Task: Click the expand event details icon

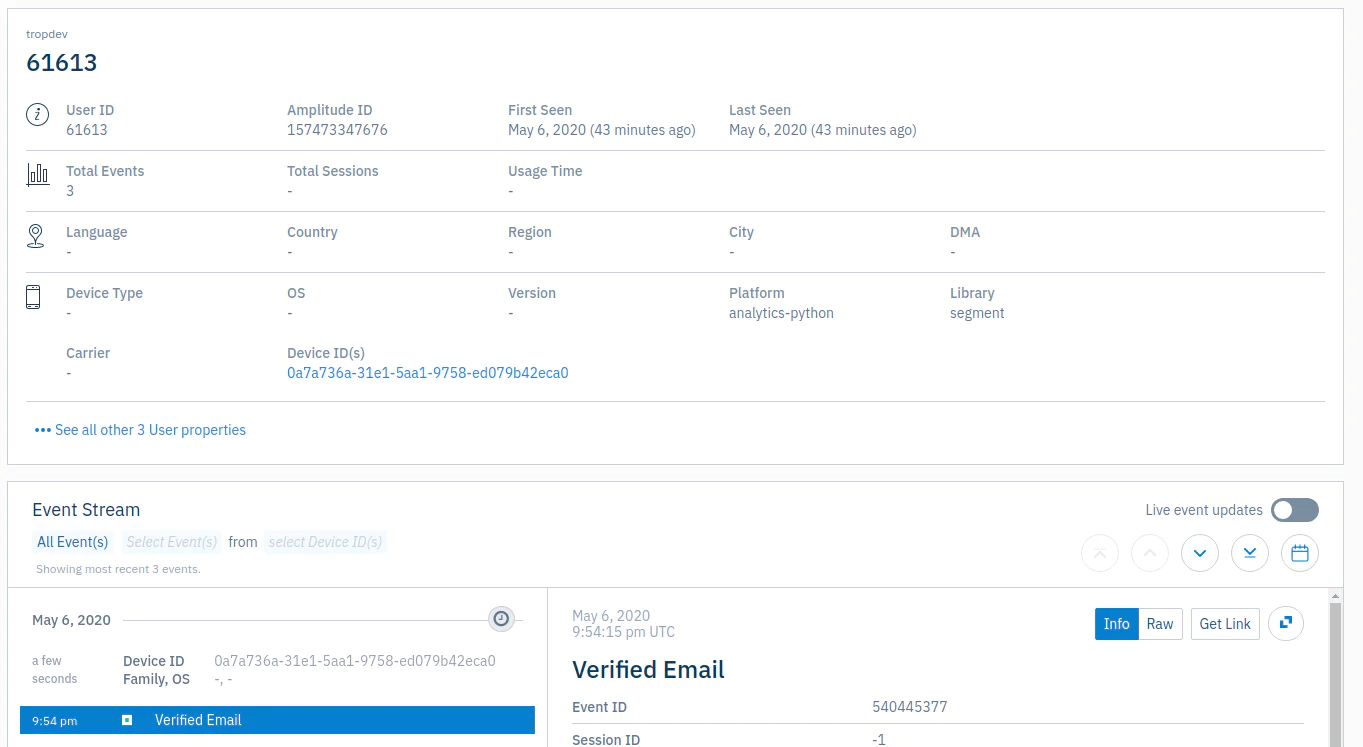Action: 1285,623
